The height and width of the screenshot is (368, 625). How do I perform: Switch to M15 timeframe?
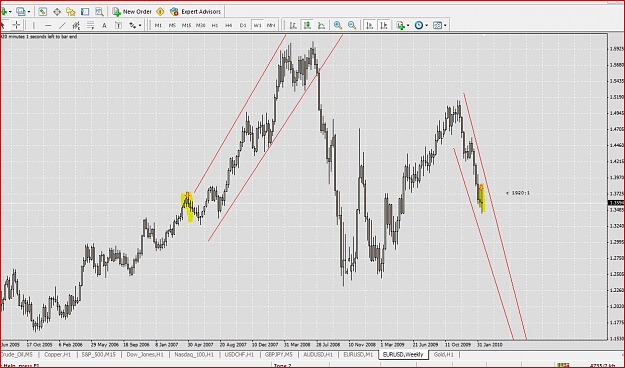[186, 26]
